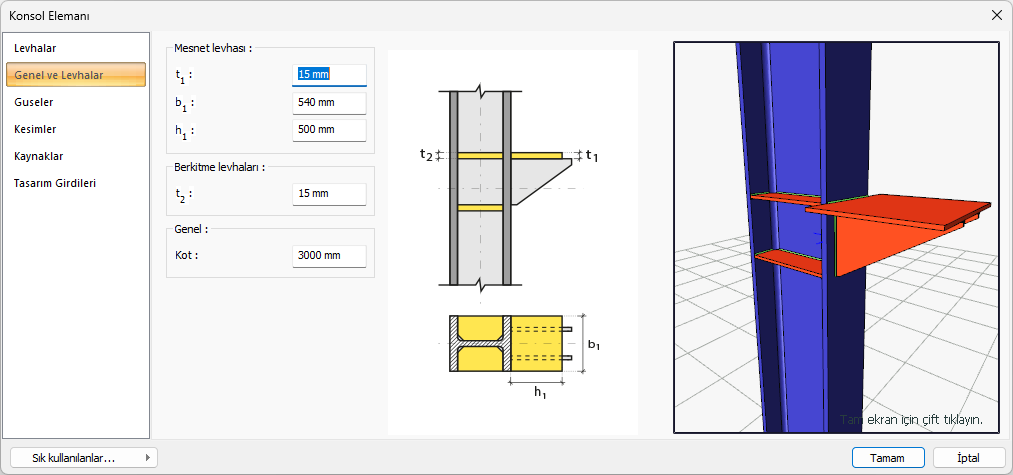
Task: Click the Kot label text
Action: pyautogui.click(x=186, y=255)
